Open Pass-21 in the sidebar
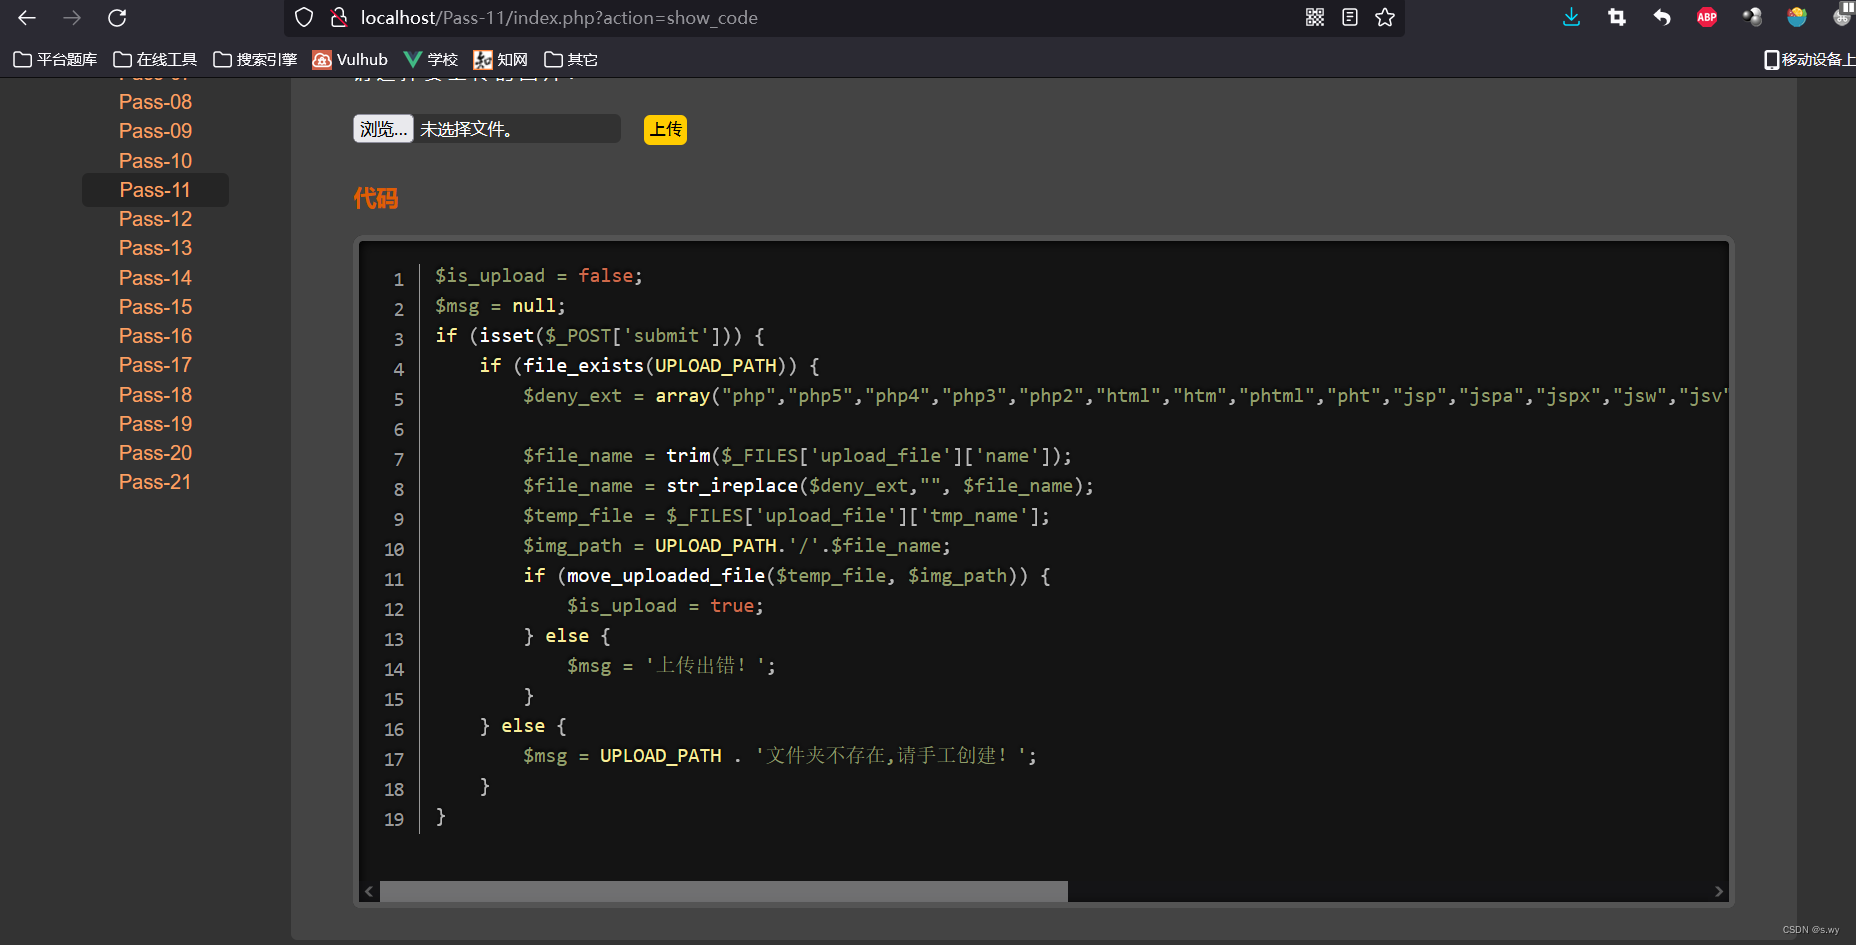Screen dimensions: 1856x945 (155, 482)
